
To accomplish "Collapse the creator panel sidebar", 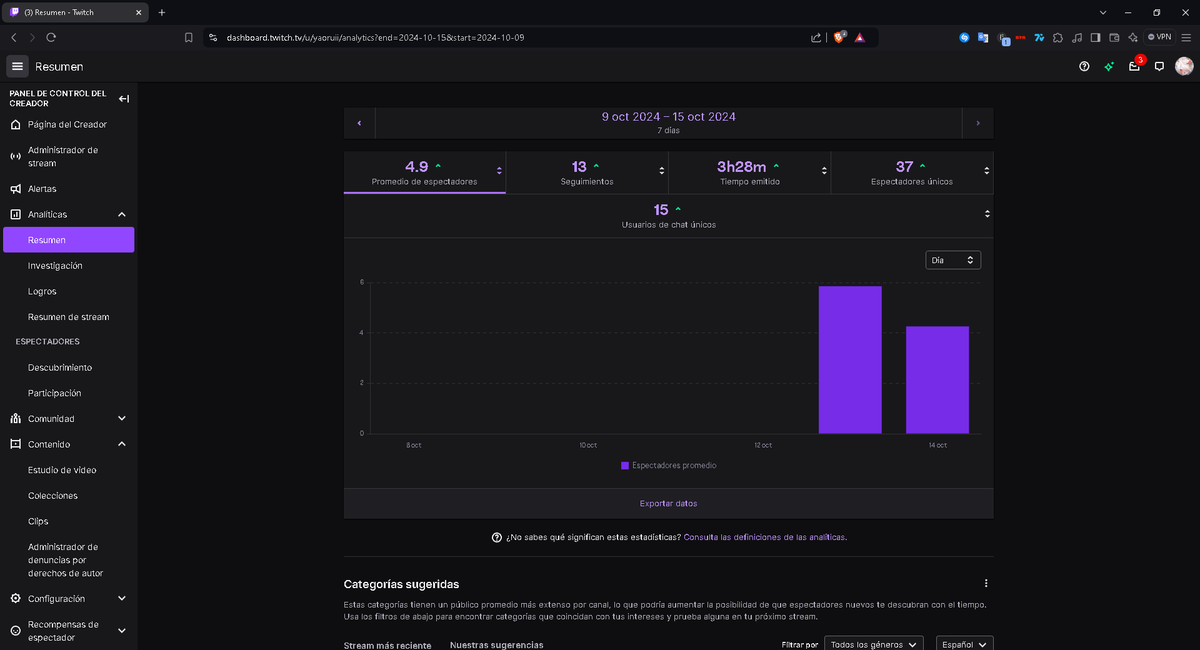I will pos(124,98).
